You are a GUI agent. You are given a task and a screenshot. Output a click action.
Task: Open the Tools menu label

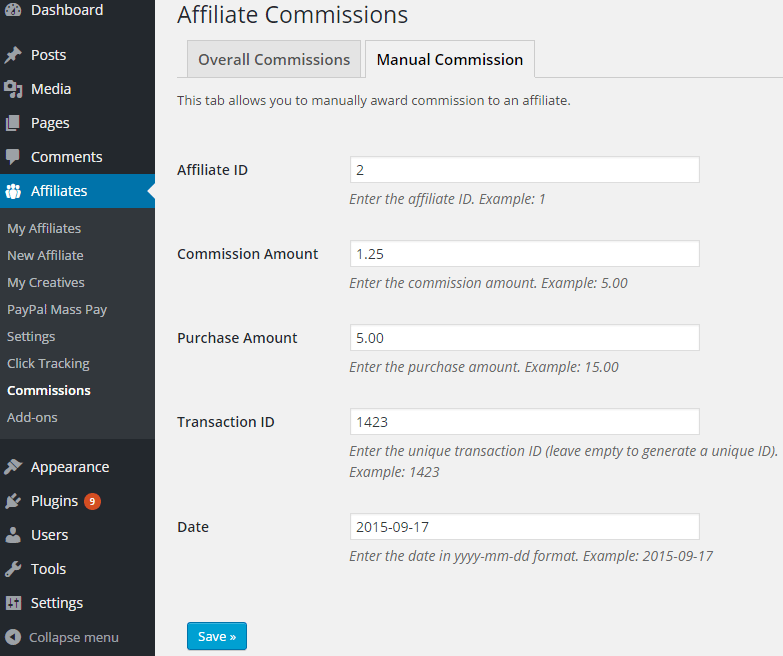48,569
